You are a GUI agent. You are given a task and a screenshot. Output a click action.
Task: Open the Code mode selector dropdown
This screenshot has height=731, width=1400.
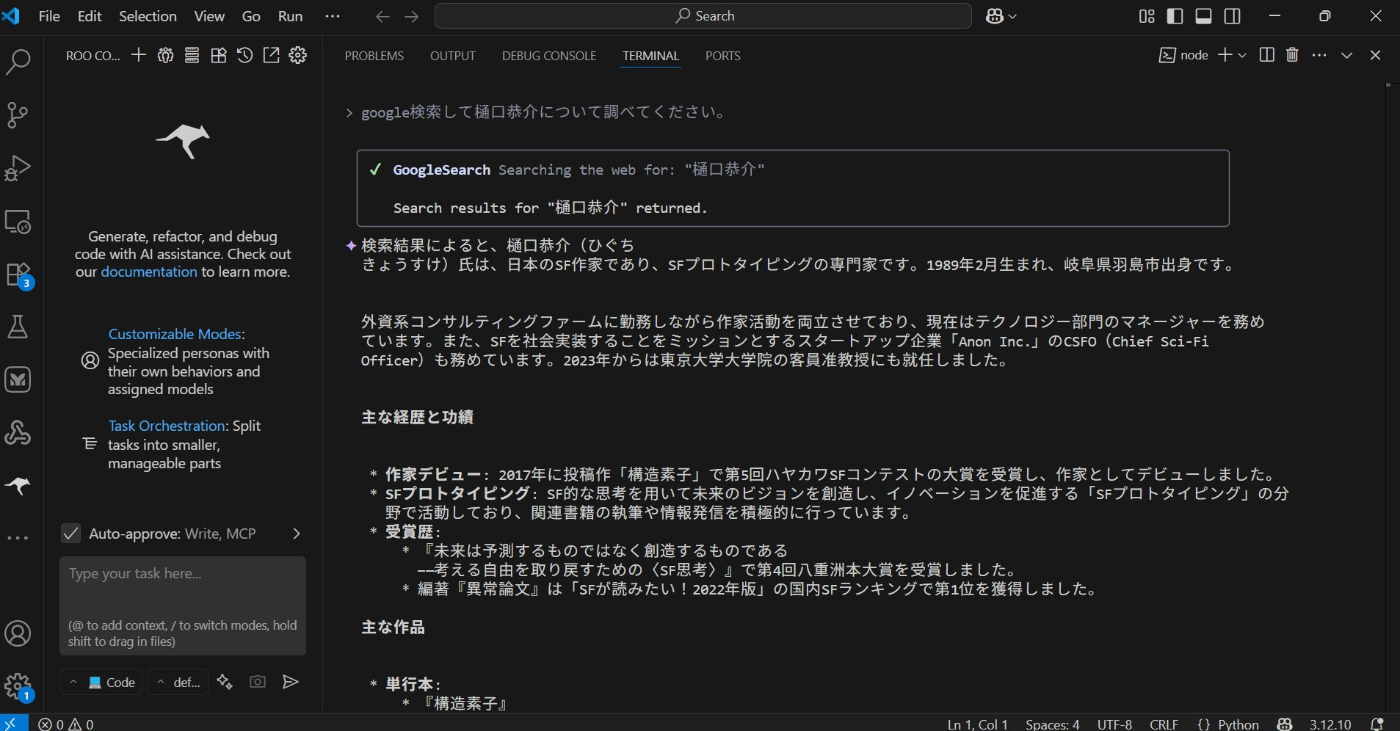pyautogui.click(x=100, y=682)
